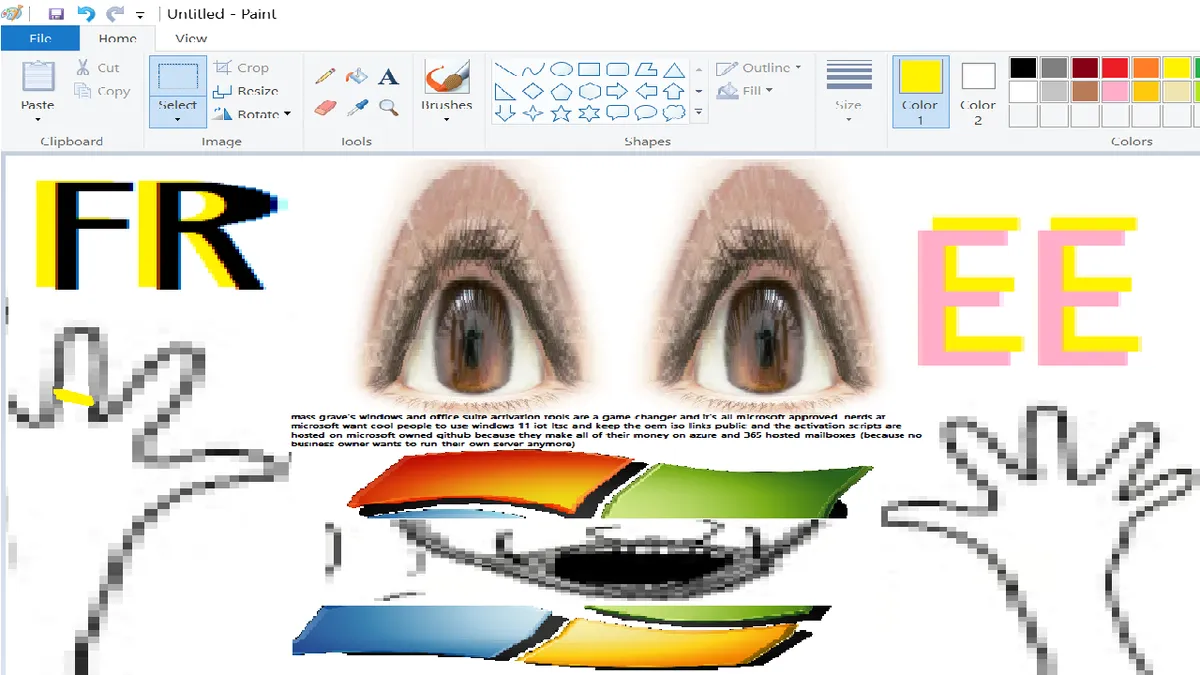Pick the Five-point star shape
The image size is (1200, 675).
[562, 113]
